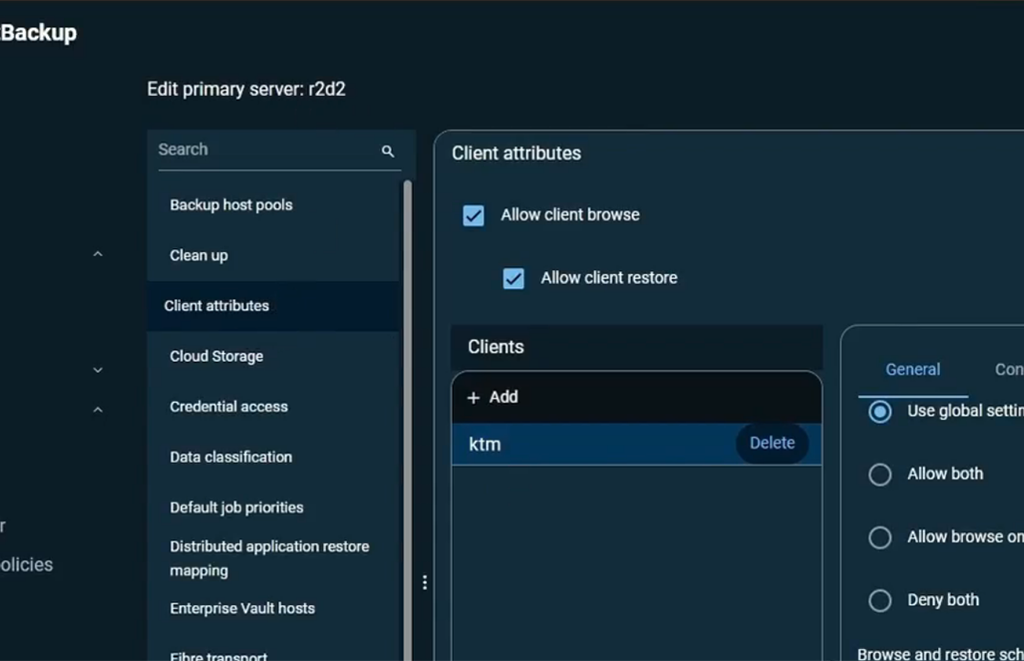
Task: Choose the Allow both radio option
Action: [x=880, y=474]
